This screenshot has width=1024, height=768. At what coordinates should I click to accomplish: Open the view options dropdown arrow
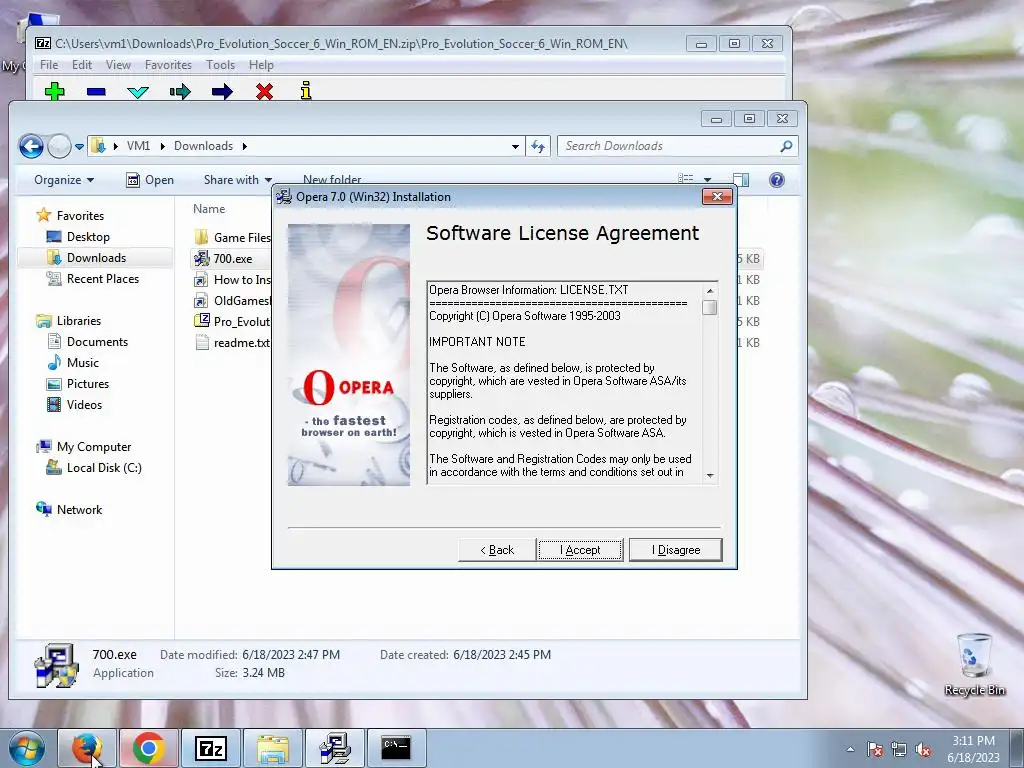[707, 179]
